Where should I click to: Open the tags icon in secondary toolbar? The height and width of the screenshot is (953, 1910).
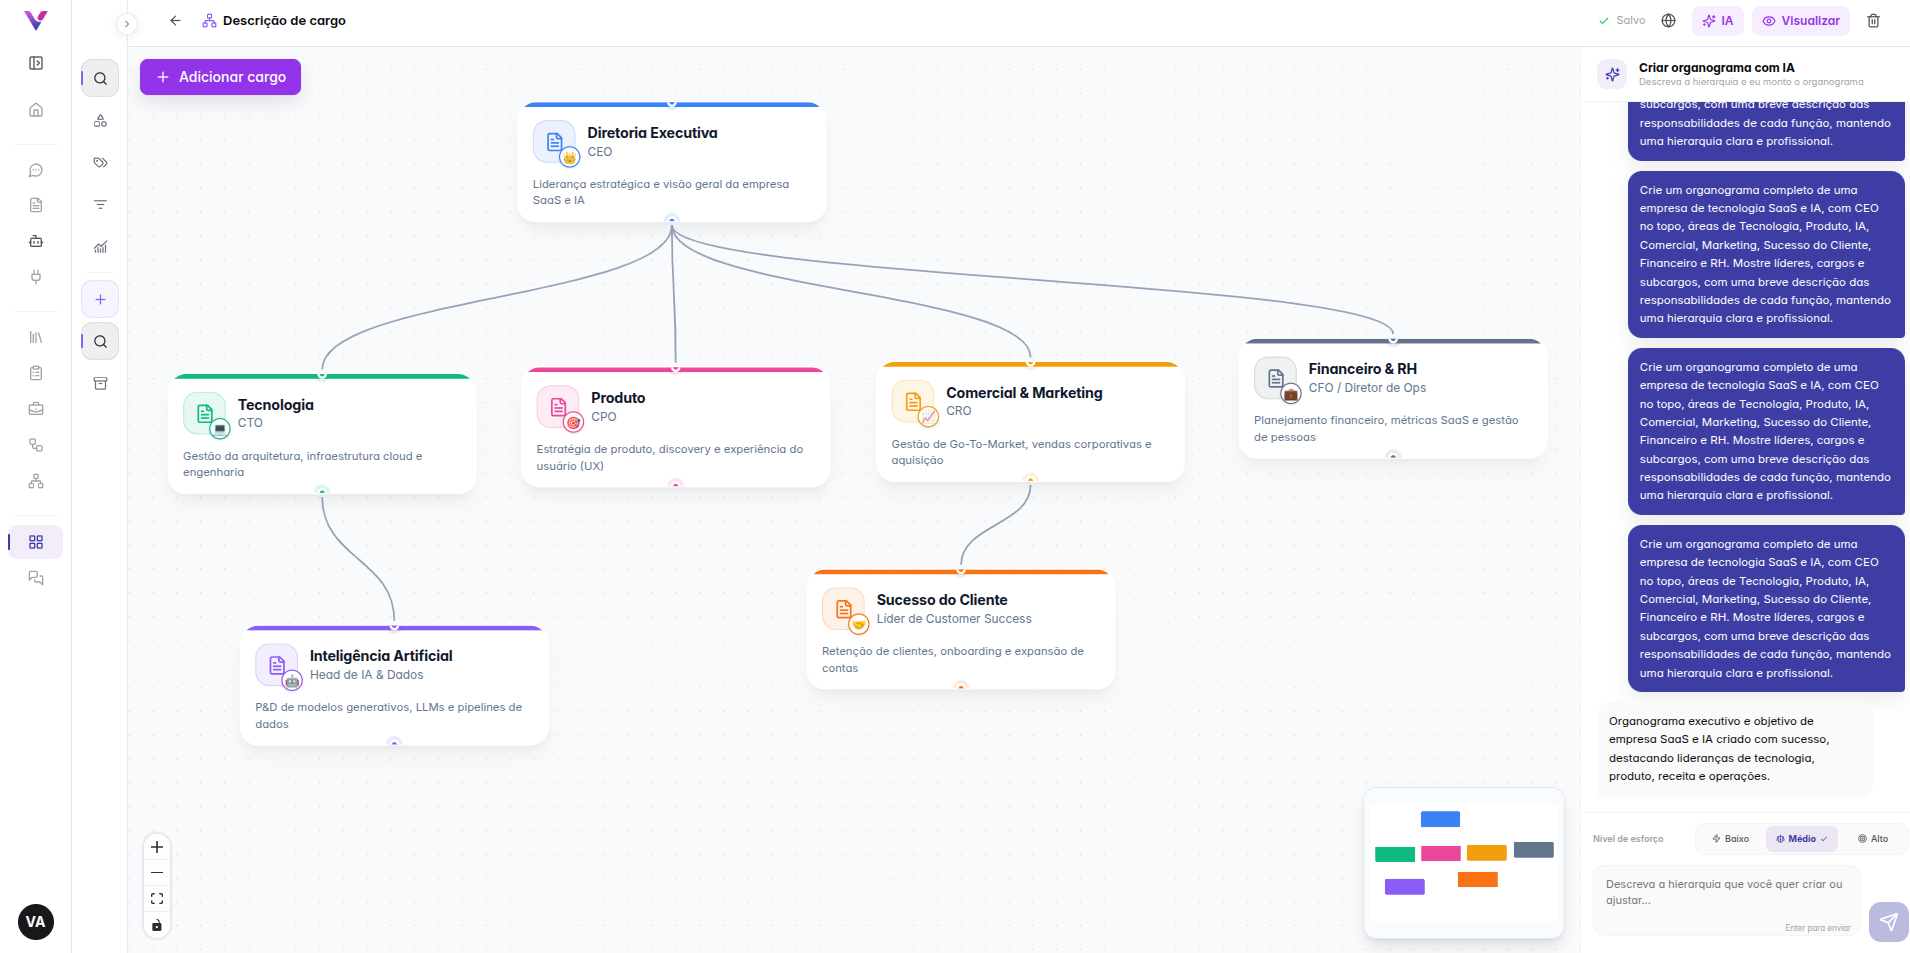tap(100, 162)
